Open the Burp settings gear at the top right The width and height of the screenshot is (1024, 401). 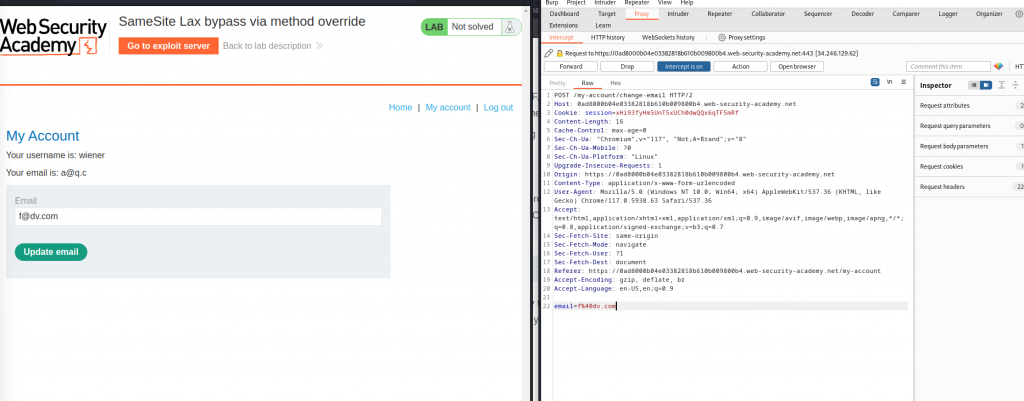coord(1019,14)
